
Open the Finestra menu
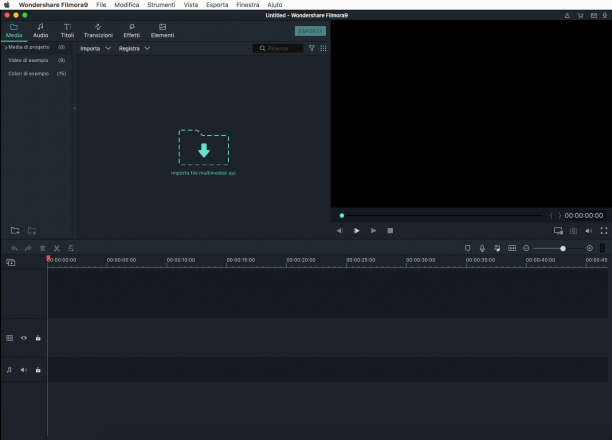pos(247,5)
